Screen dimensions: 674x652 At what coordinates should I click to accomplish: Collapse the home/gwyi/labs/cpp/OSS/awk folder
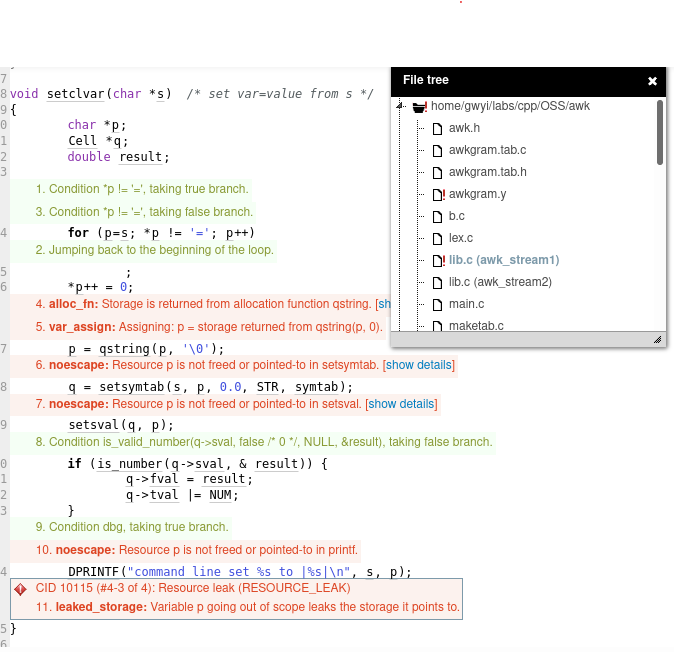click(x=400, y=106)
